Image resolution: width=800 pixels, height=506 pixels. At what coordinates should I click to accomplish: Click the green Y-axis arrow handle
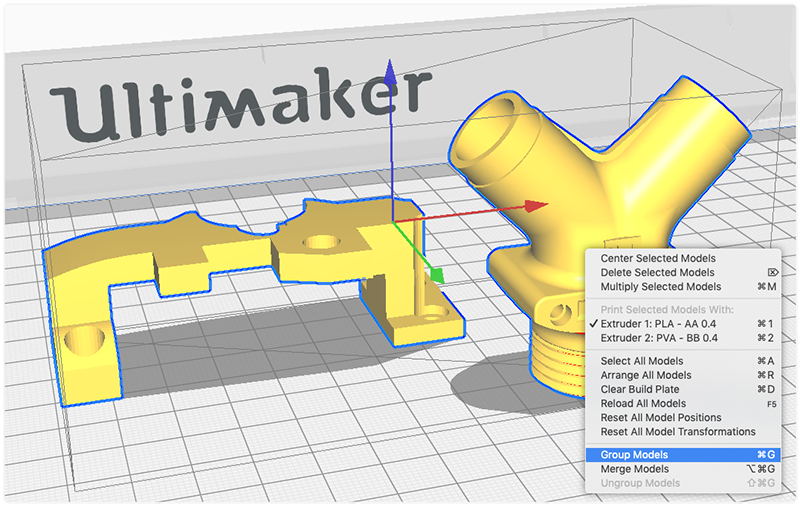coord(436,273)
